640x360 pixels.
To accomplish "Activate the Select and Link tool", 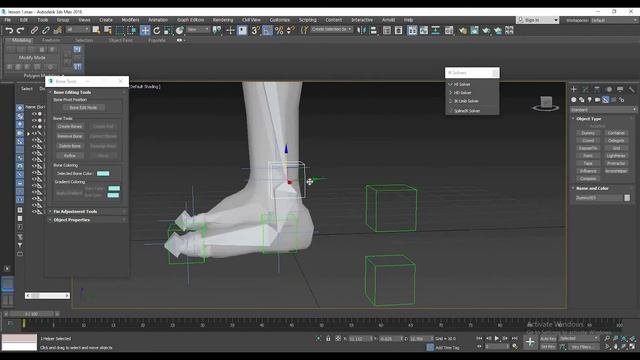I will point(34,30).
